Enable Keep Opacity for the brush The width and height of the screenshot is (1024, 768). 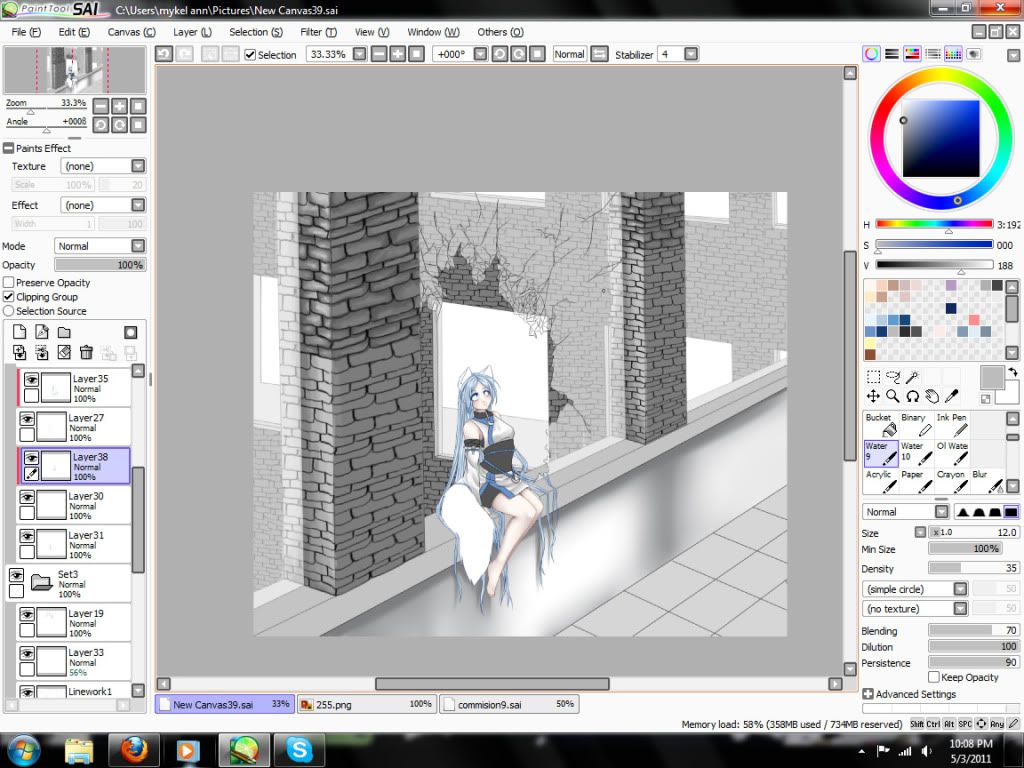coord(934,677)
